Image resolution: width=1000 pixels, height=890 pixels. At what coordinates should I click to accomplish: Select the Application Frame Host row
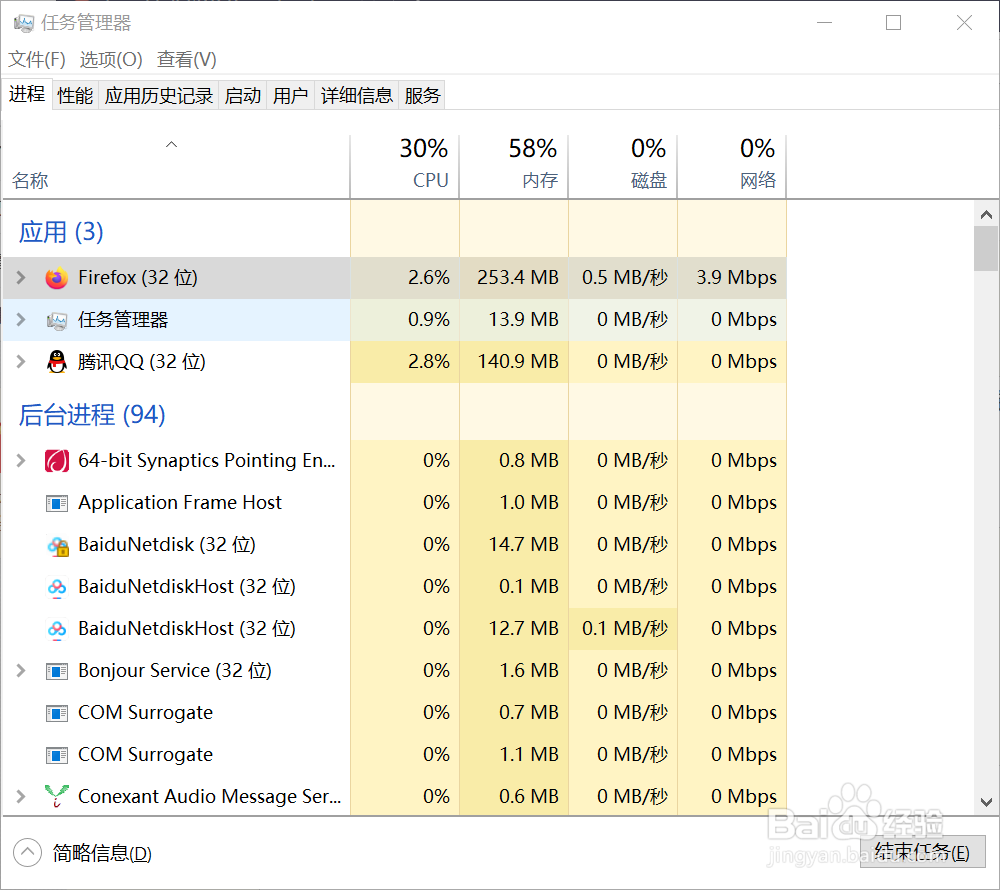(x=394, y=502)
